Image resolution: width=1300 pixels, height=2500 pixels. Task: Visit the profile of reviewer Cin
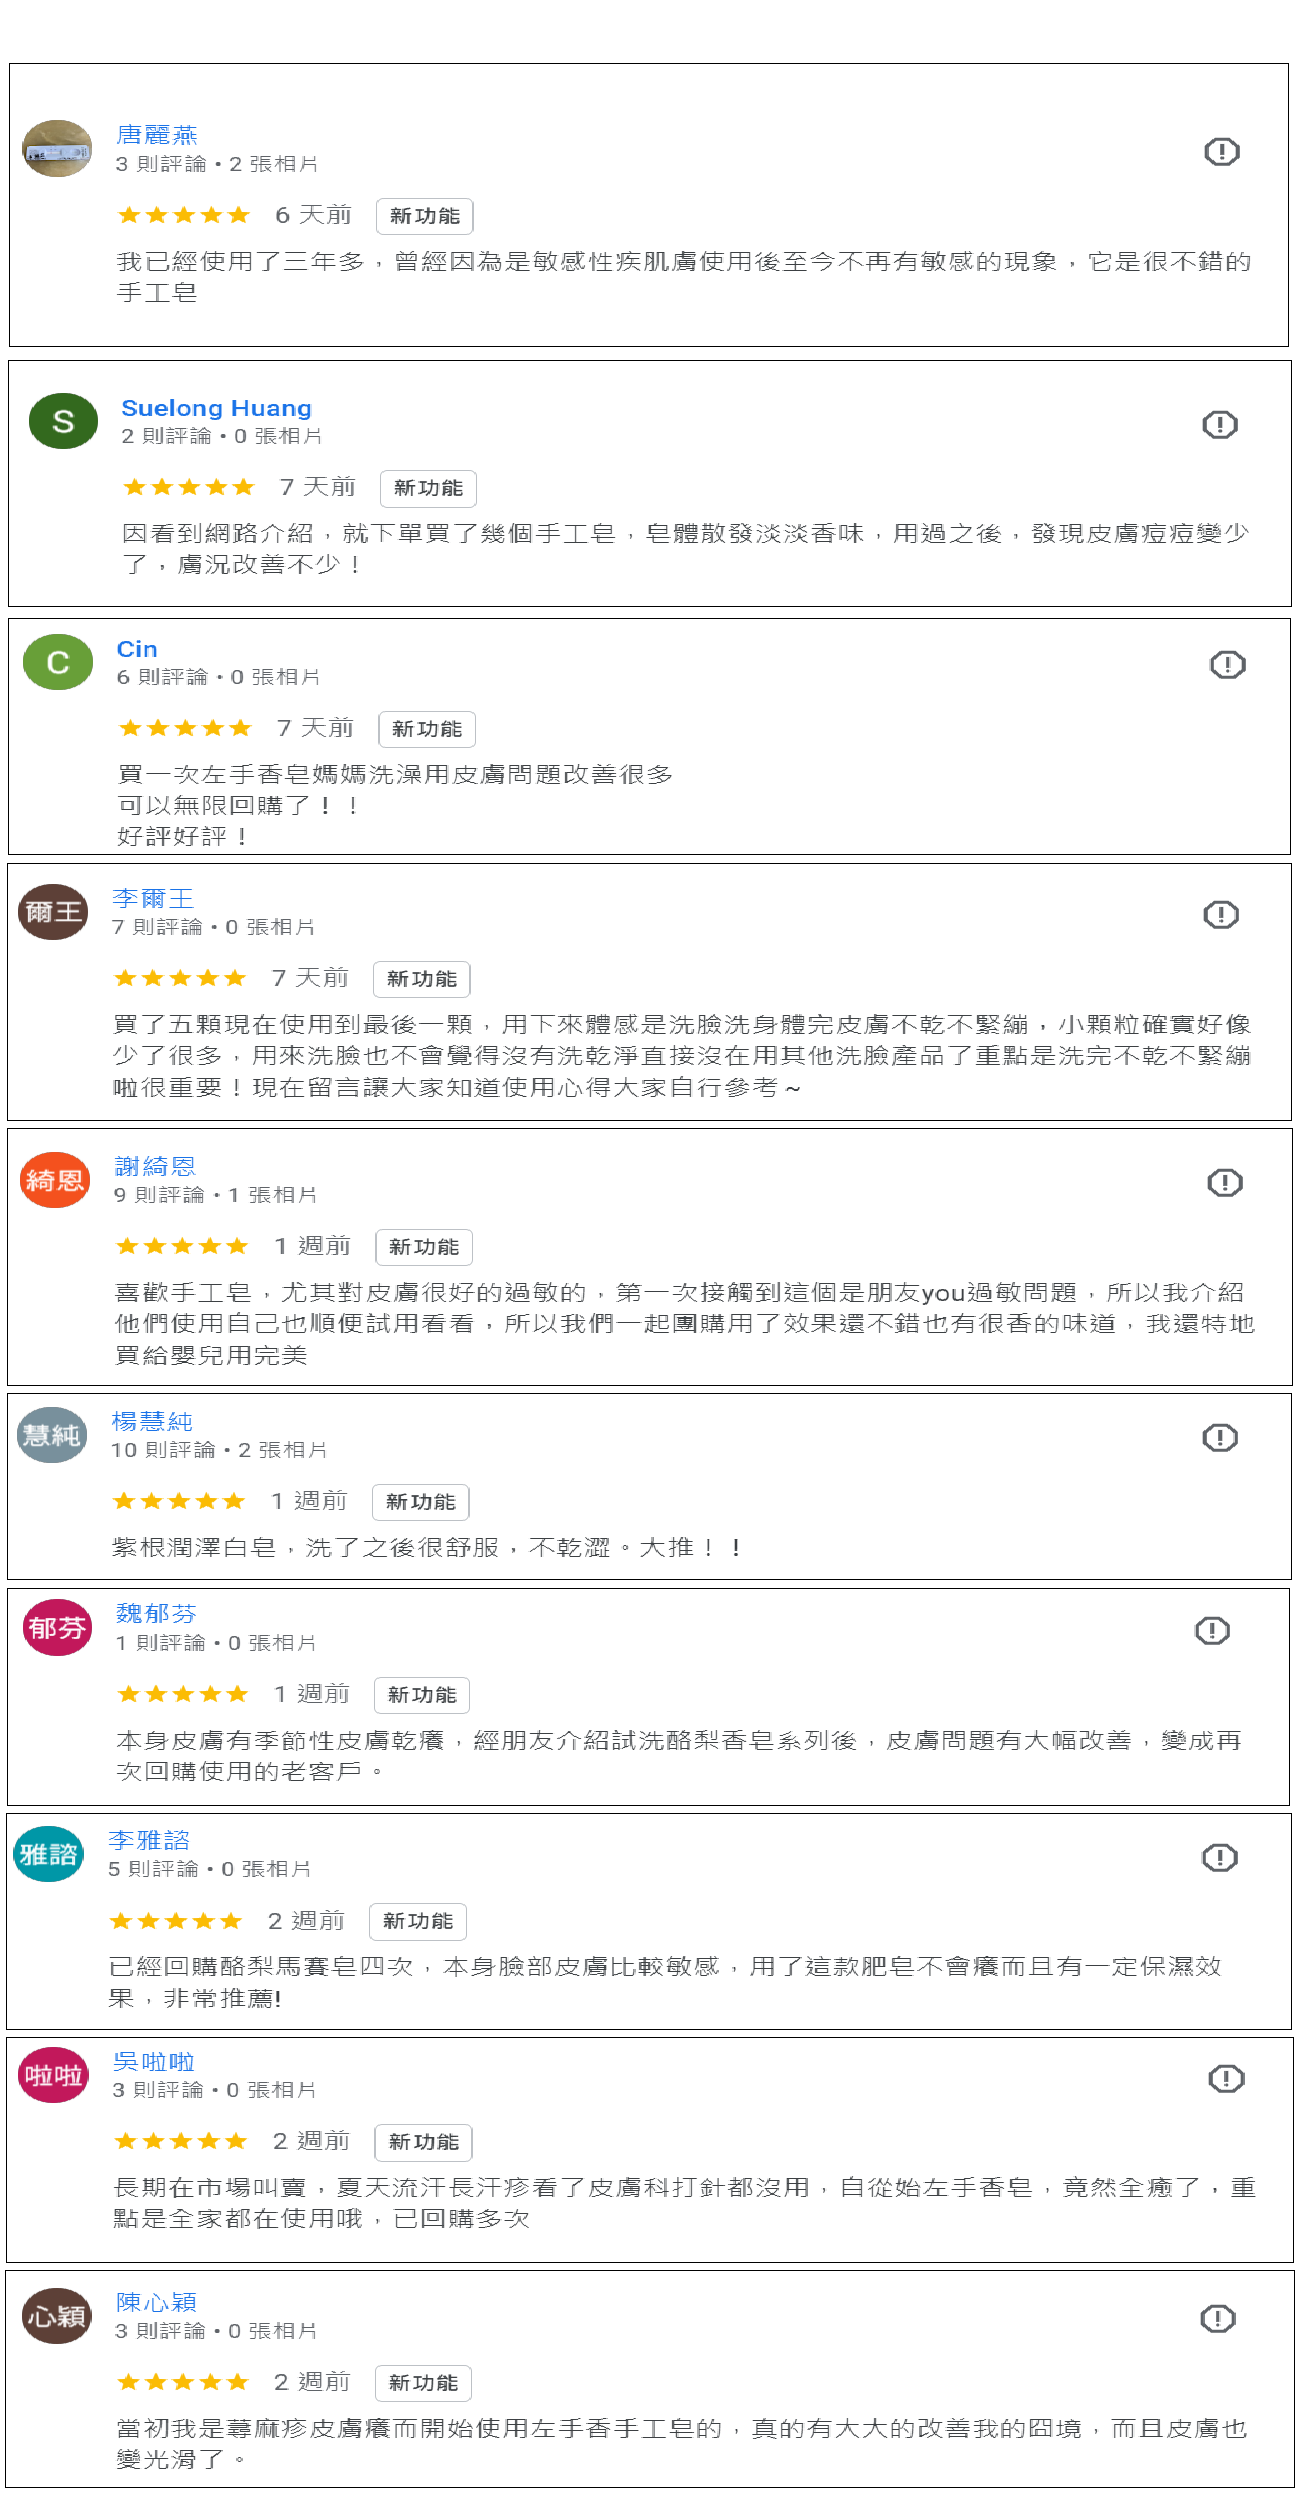tap(137, 649)
